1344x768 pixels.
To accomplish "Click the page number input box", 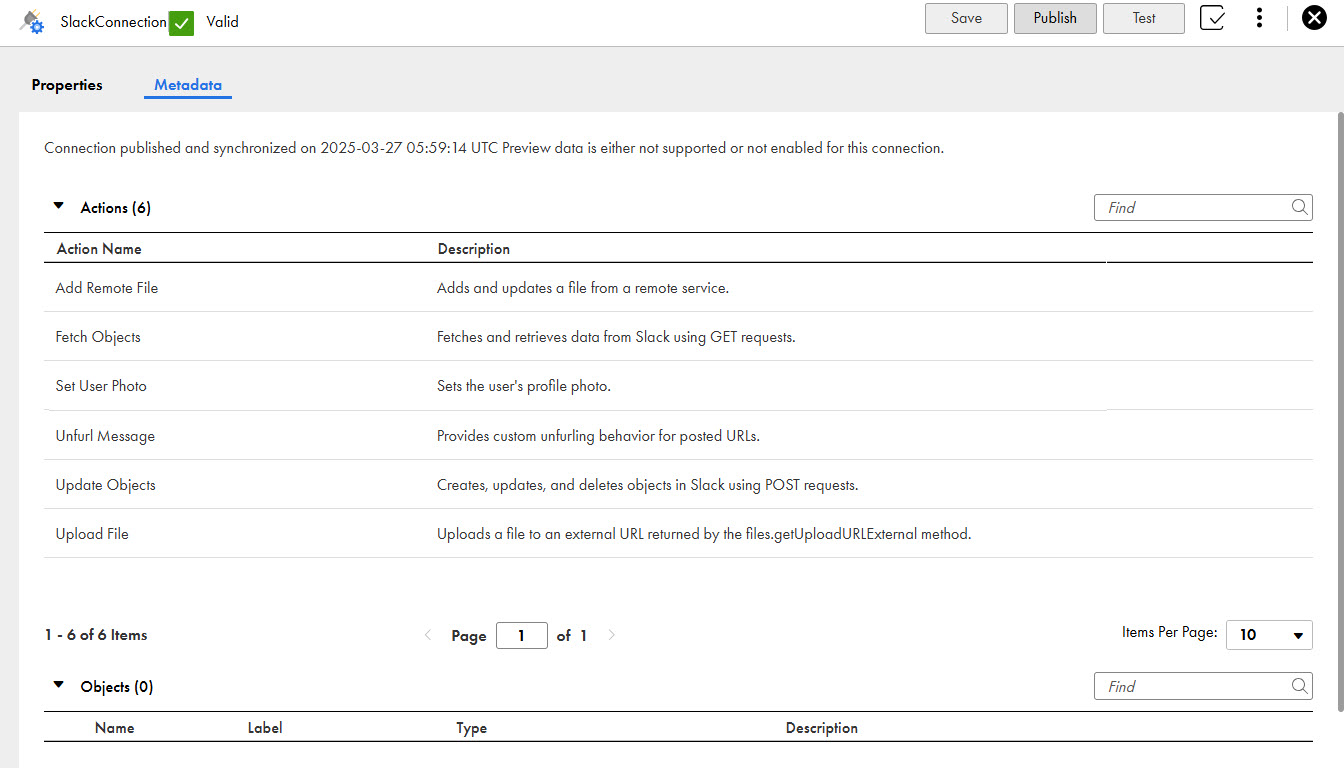I will (x=521, y=635).
